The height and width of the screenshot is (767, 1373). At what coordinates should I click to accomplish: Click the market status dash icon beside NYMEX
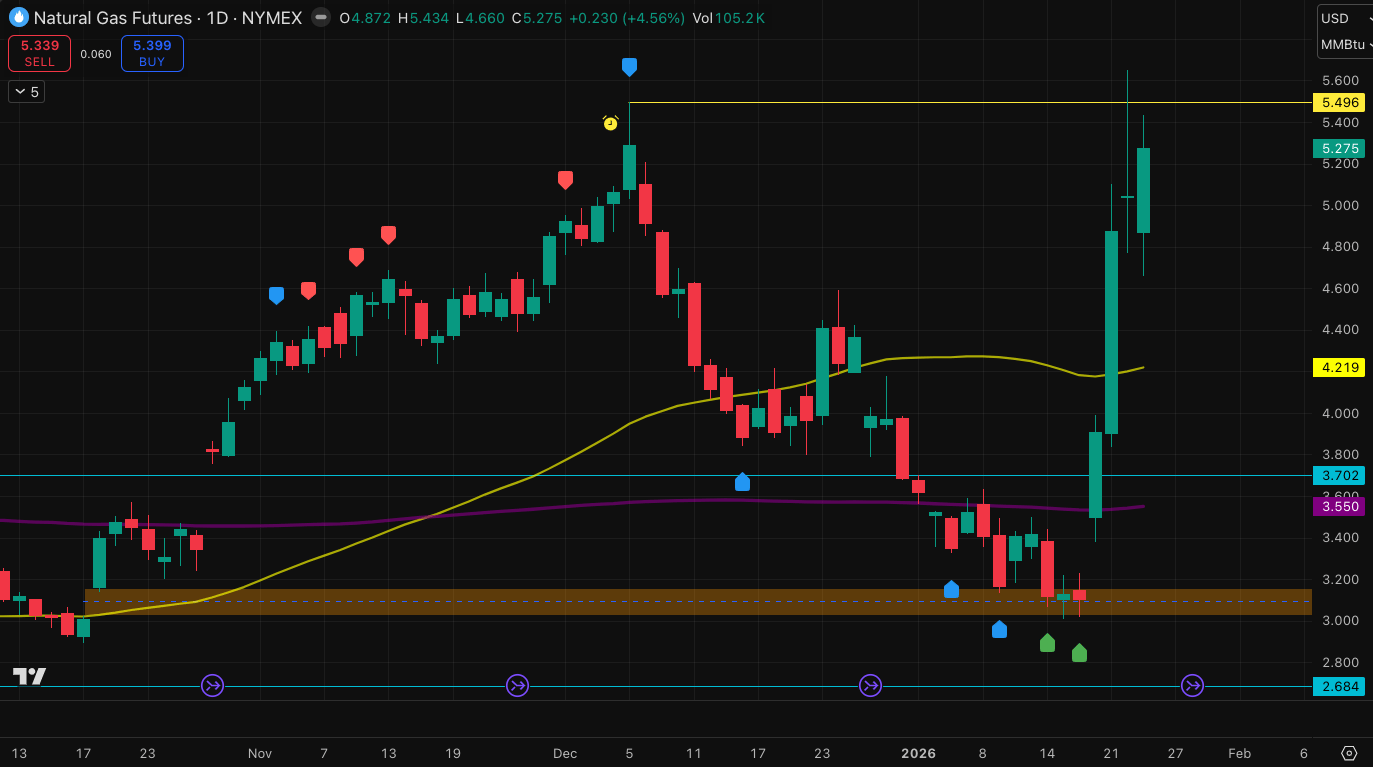coord(320,17)
